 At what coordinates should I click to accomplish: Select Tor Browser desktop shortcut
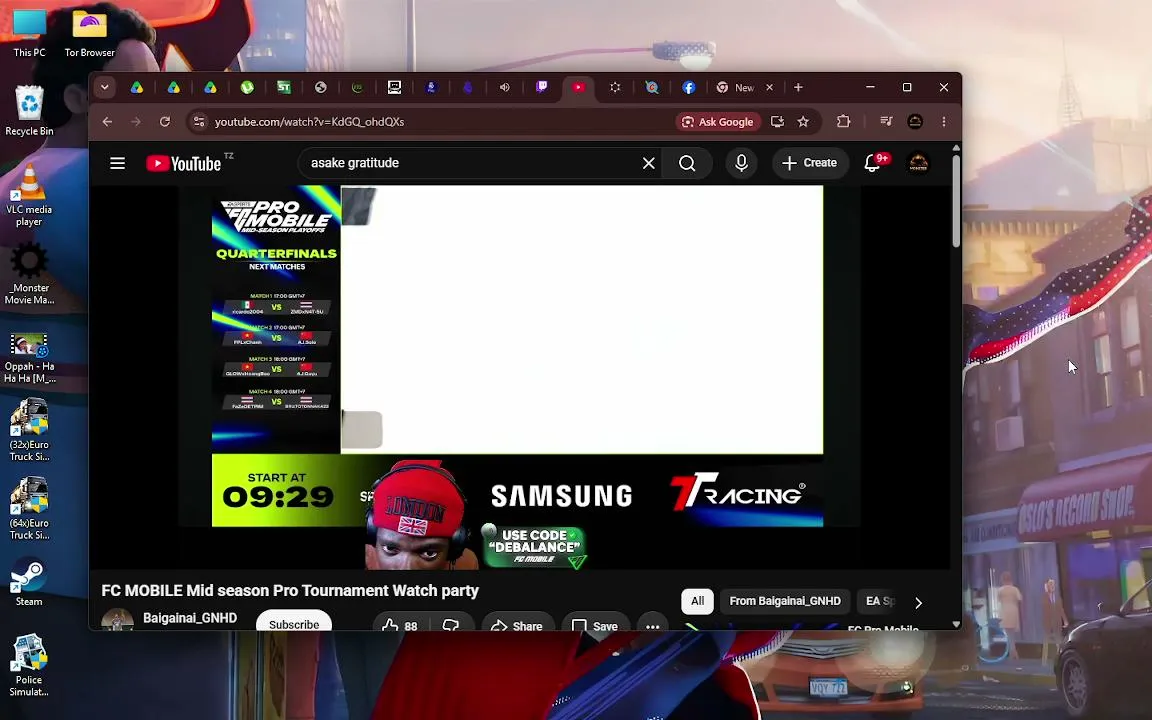(x=90, y=32)
